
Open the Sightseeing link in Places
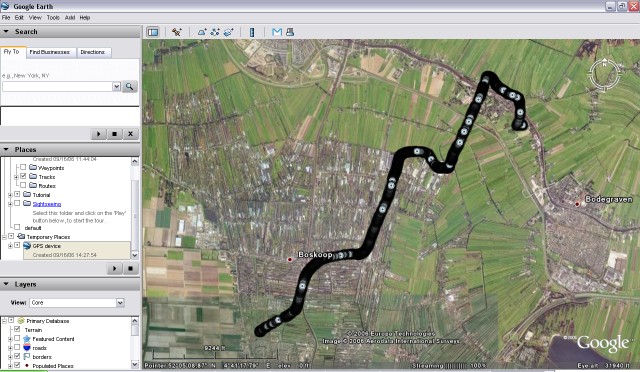pyautogui.click(x=47, y=204)
